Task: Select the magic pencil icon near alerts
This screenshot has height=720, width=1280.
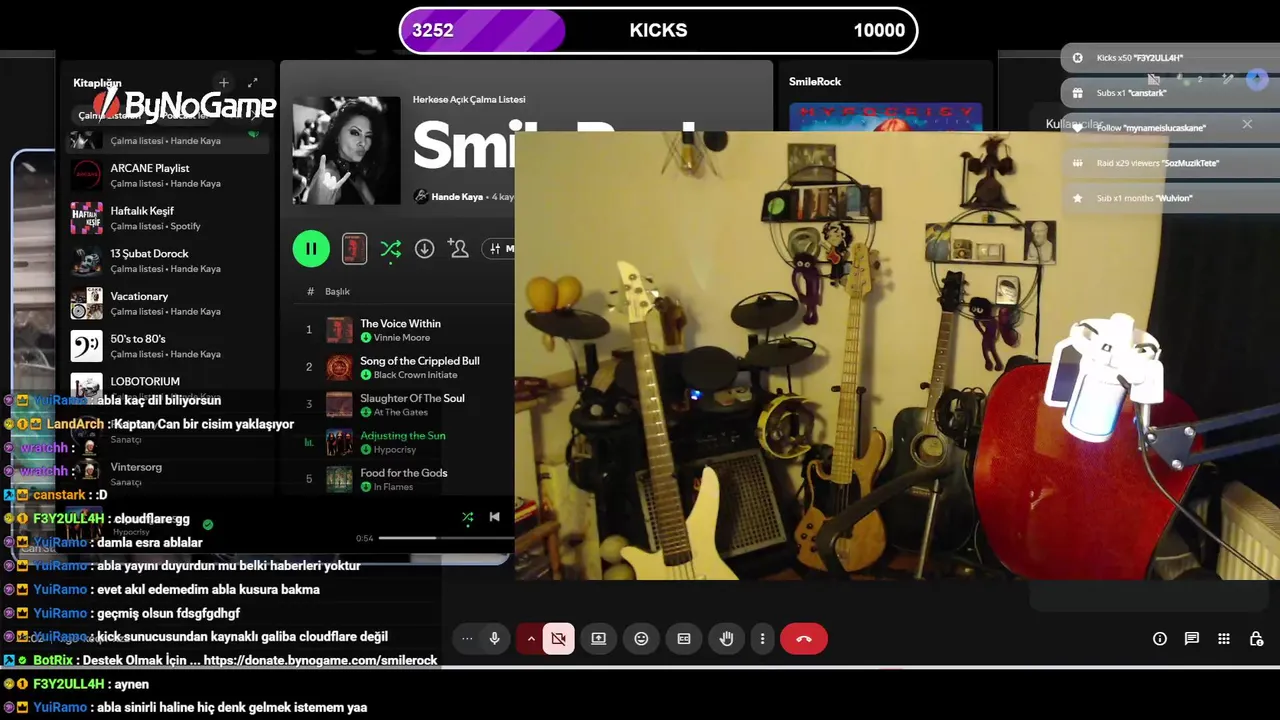Action: (1226, 78)
